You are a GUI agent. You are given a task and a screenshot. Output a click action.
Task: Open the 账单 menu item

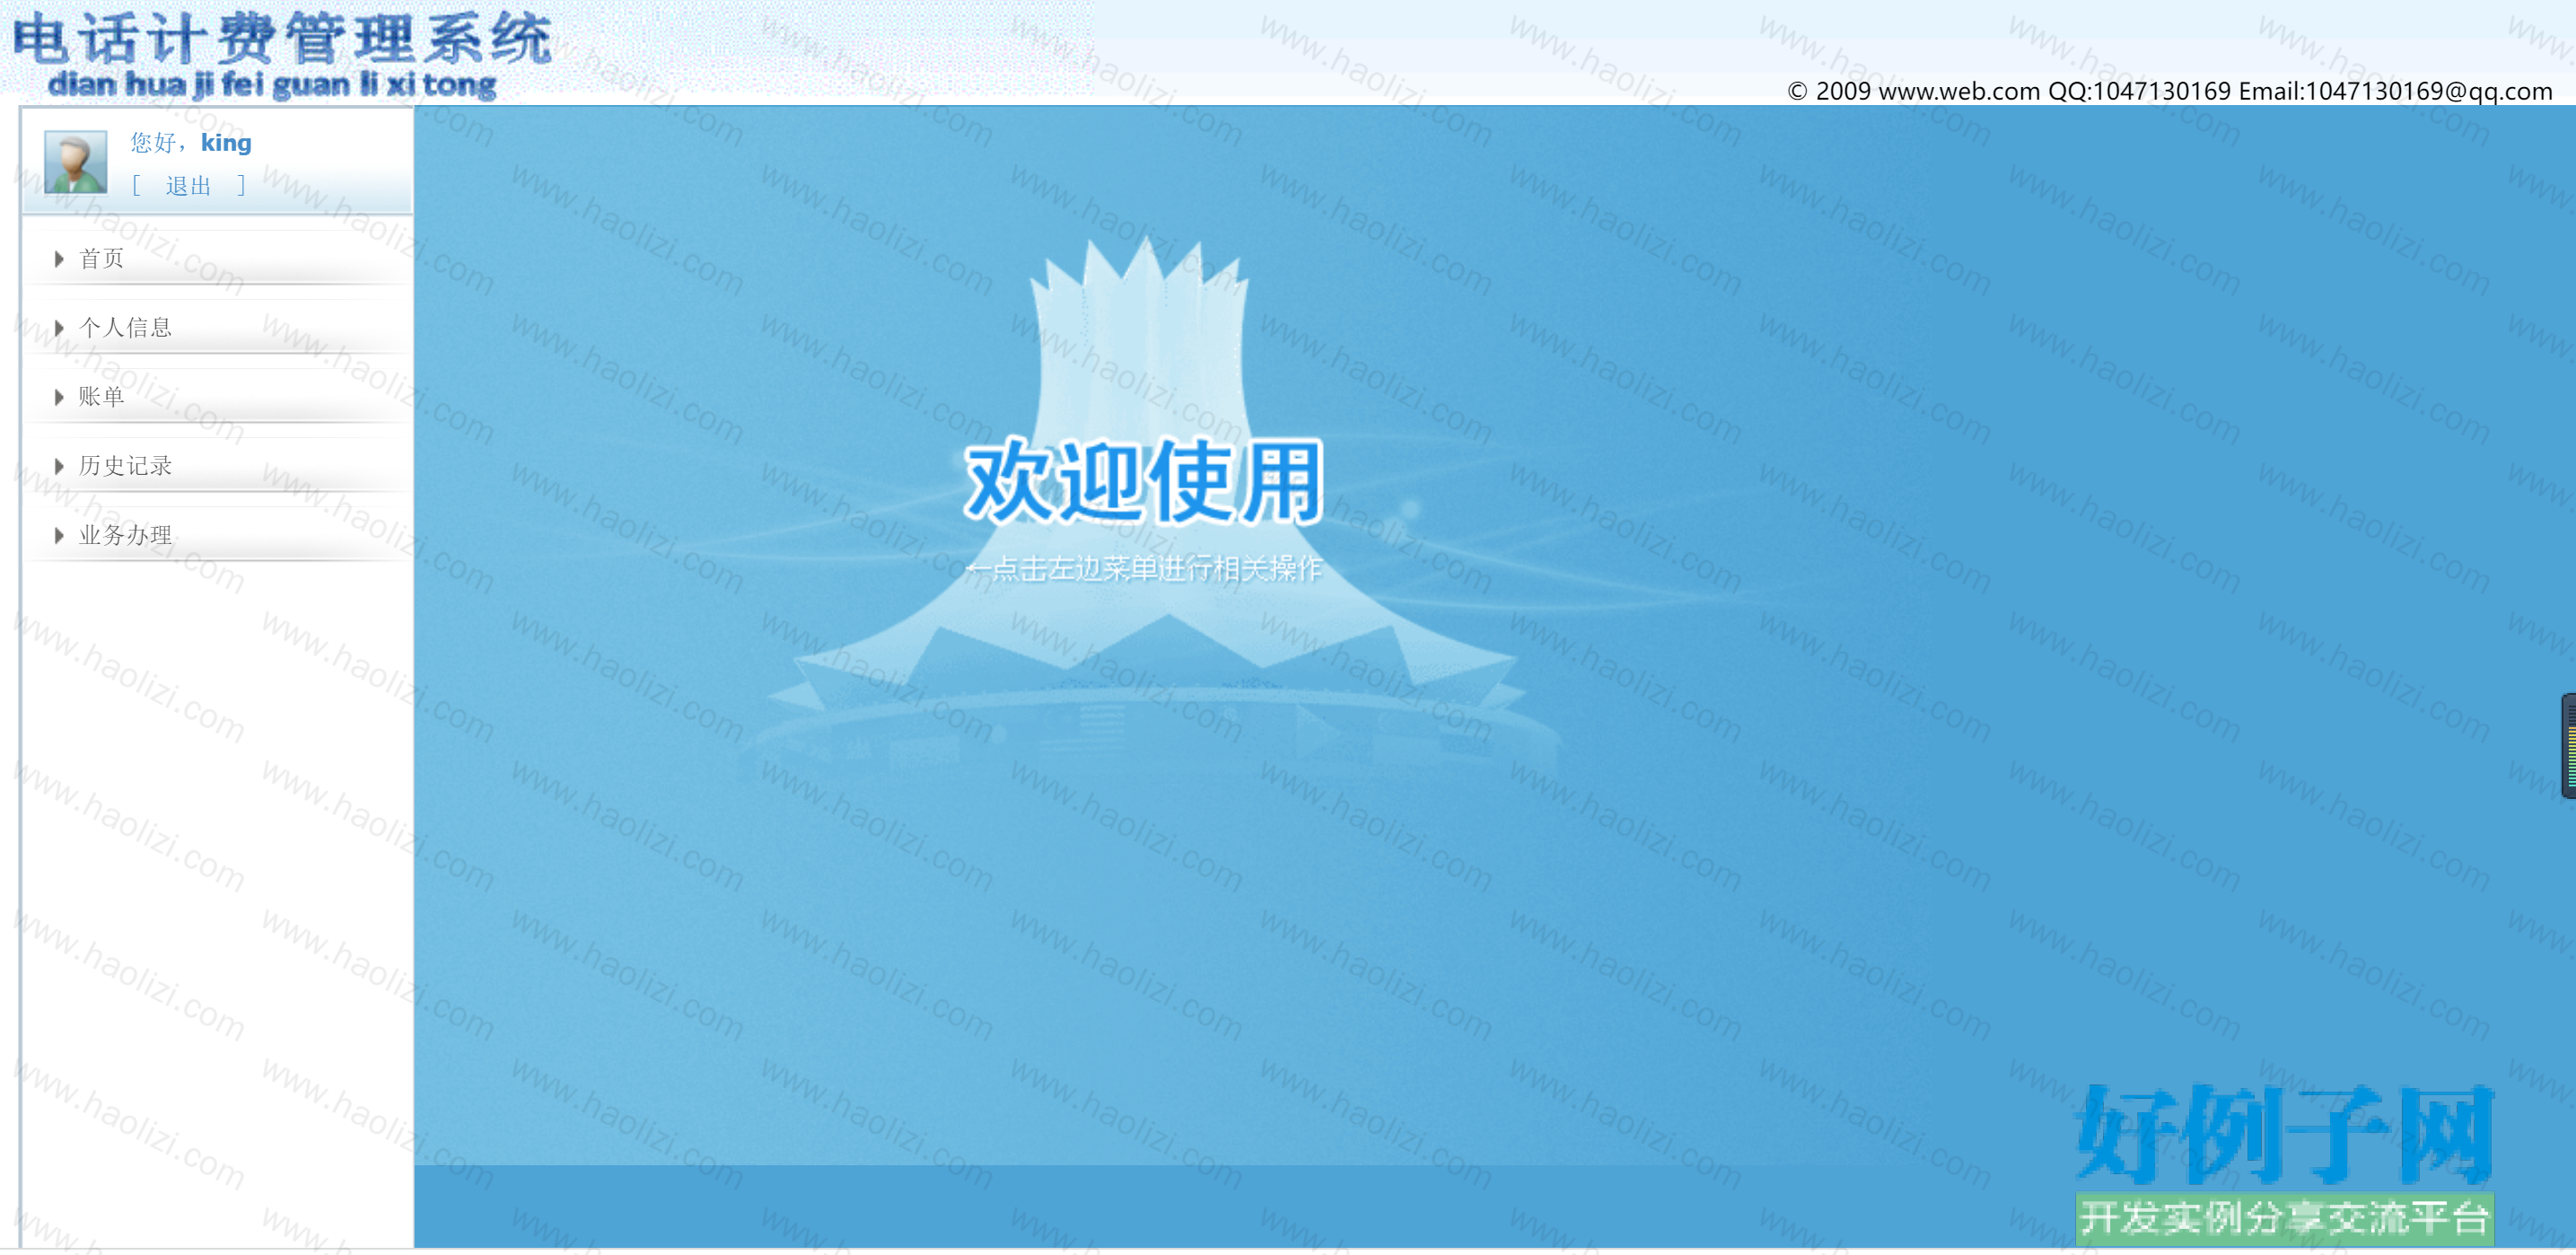pyautogui.click(x=101, y=397)
